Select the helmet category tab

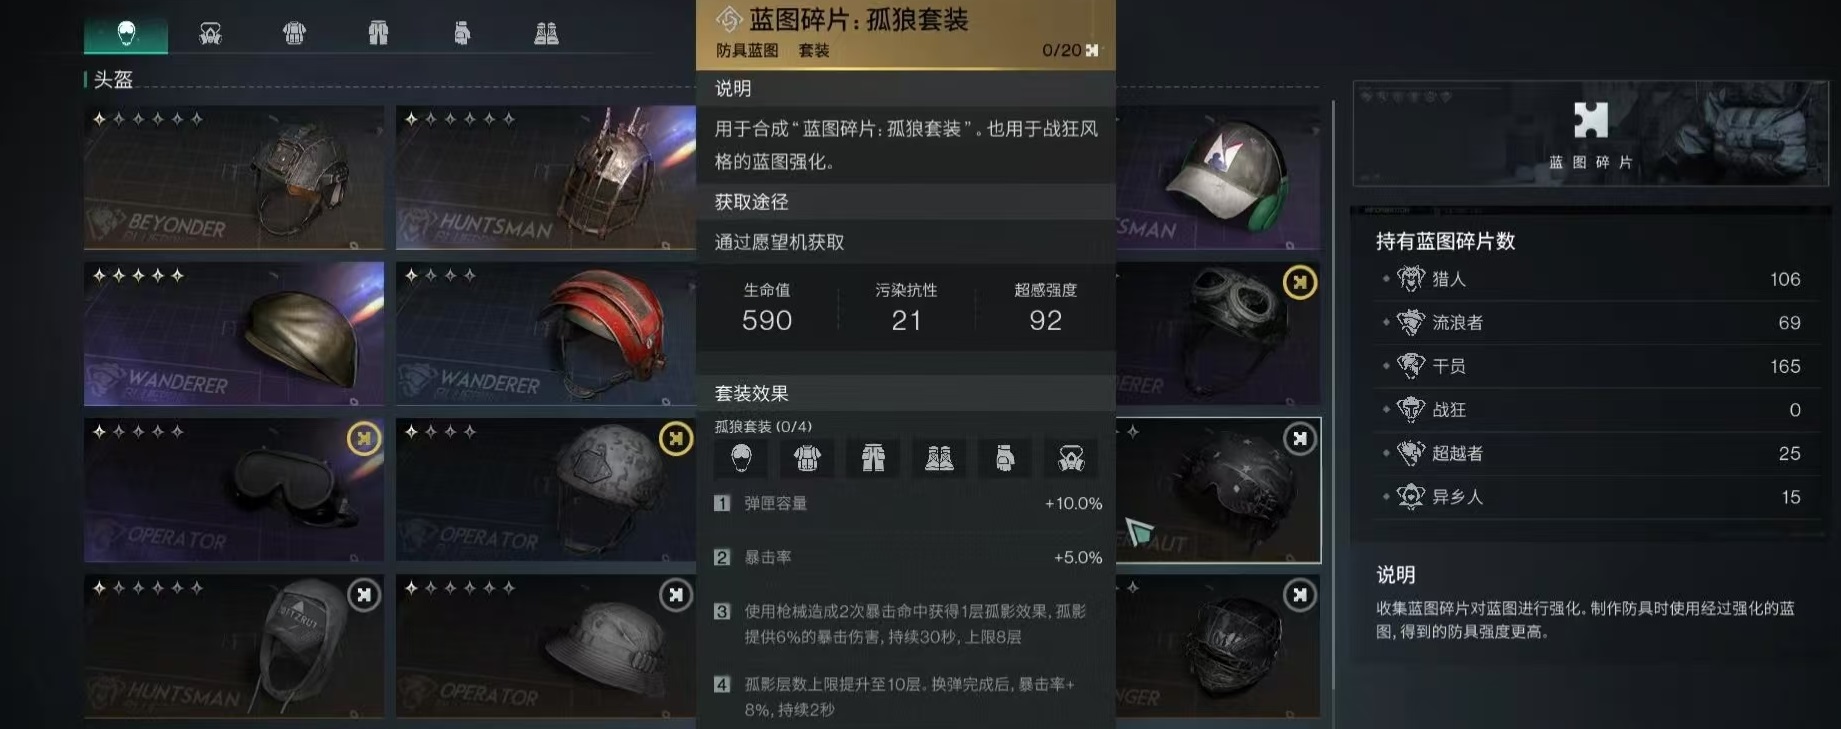(126, 34)
